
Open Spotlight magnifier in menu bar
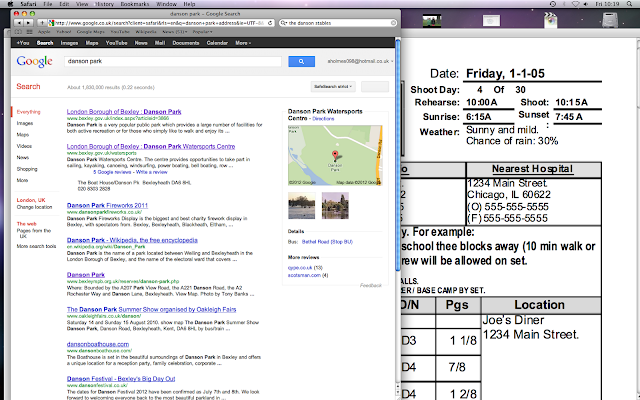click(629, 4)
